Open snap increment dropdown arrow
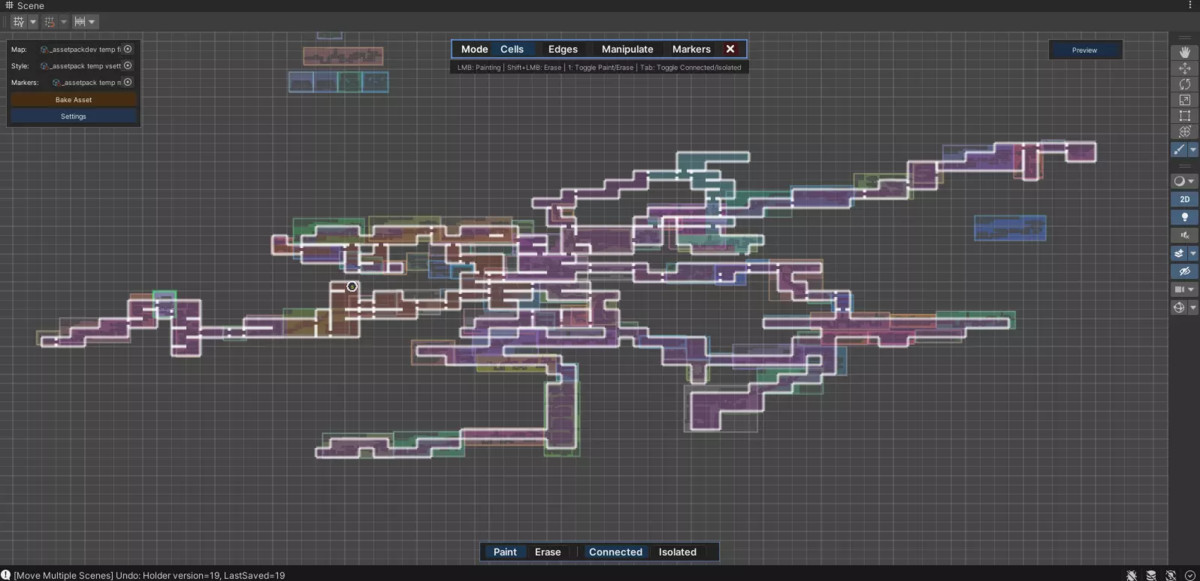 [93, 21]
